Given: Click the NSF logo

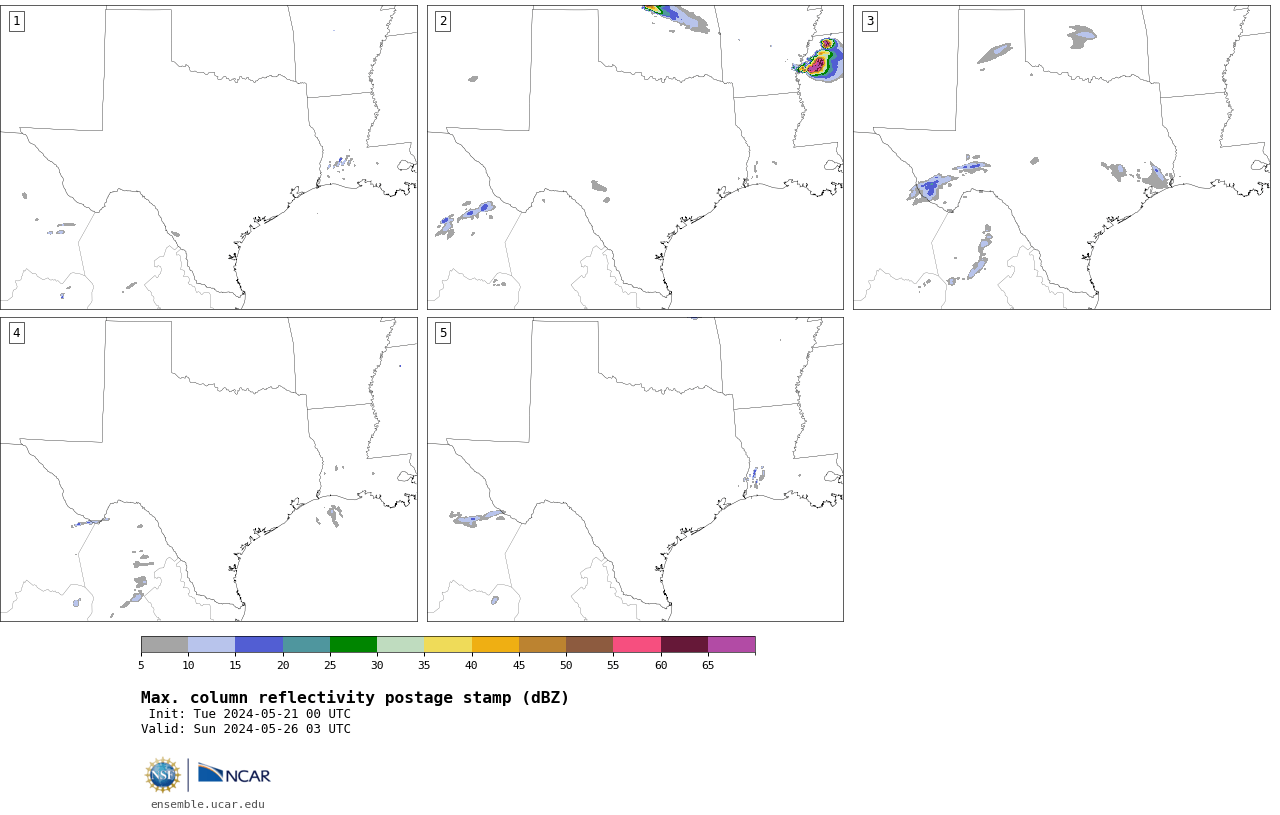Looking at the screenshot, I should (x=163, y=775).
